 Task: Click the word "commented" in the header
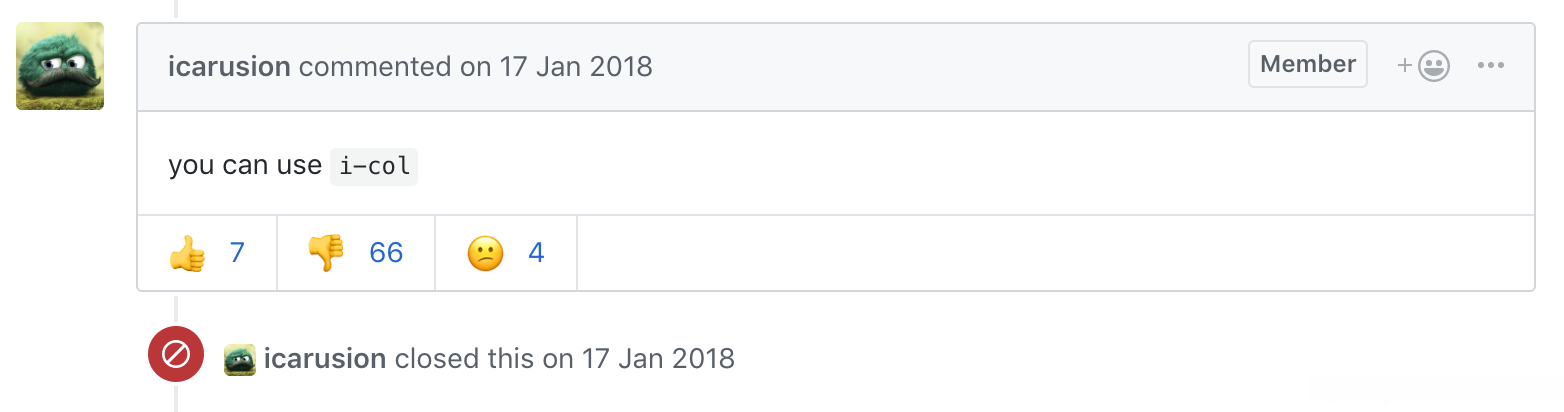(x=375, y=67)
